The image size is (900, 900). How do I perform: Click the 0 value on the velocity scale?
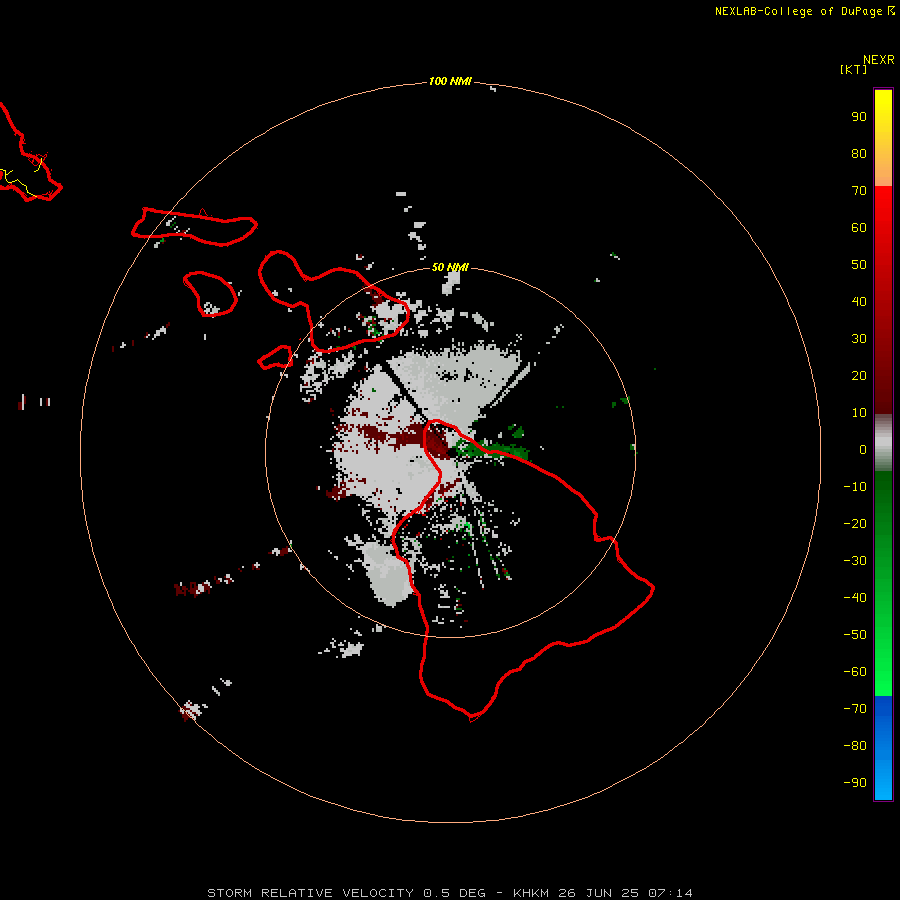click(863, 449)
